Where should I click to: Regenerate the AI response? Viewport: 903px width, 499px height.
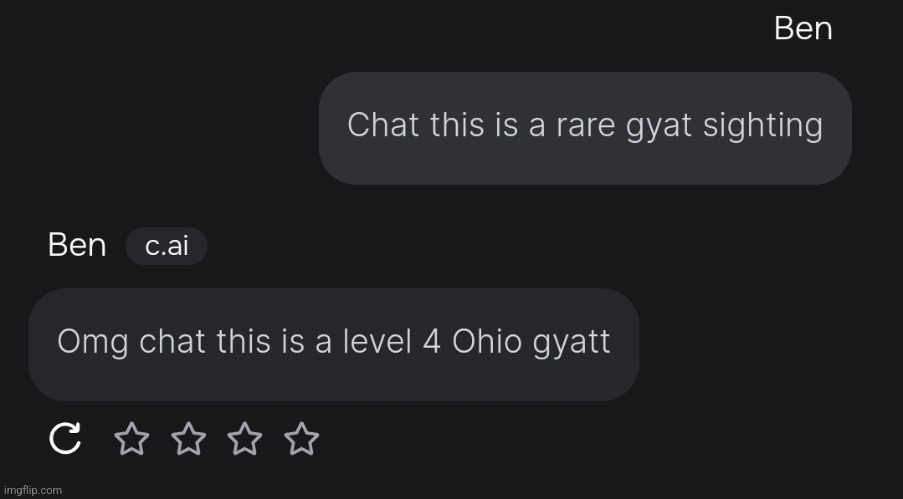pos(65,438)
